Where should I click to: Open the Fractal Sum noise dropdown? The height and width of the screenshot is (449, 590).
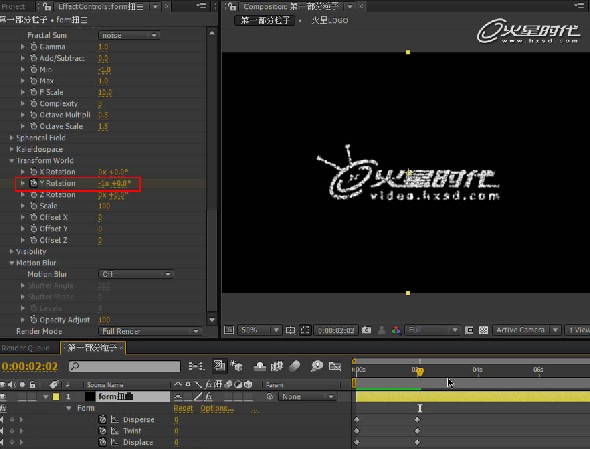[129, 35]
